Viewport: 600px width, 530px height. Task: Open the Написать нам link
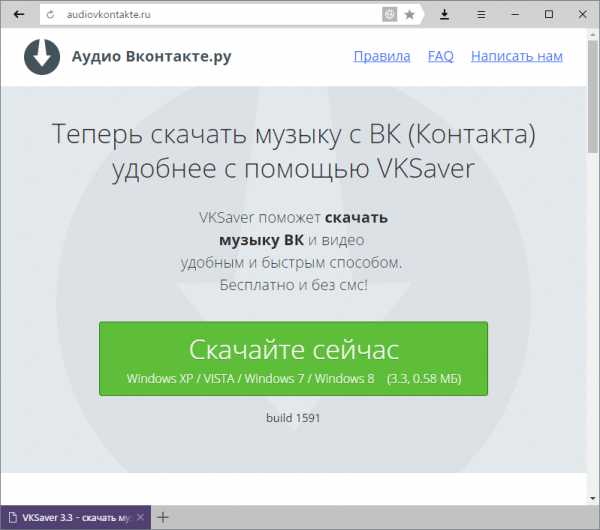517,56
